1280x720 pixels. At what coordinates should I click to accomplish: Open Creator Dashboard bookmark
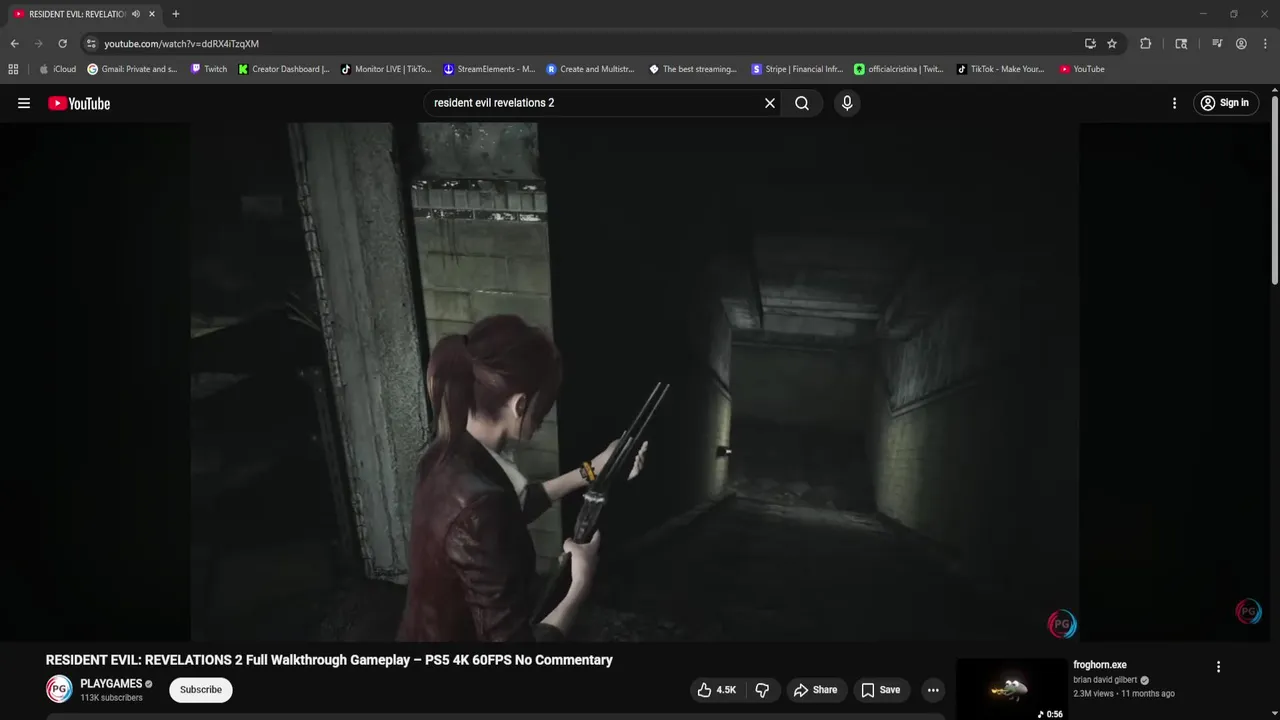(x=284, y=69)
